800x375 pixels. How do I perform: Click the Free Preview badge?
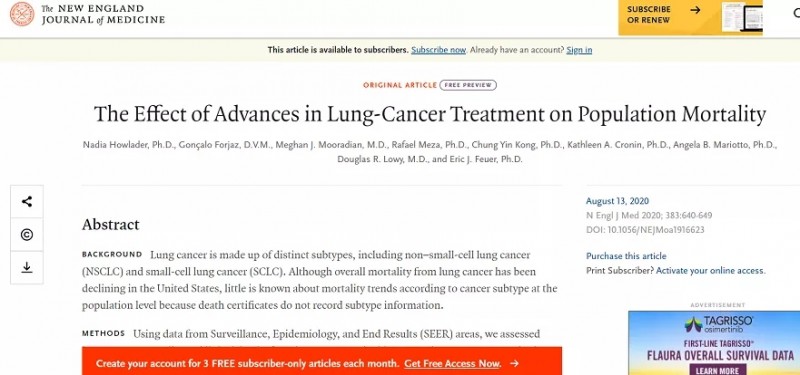(468, 85)
